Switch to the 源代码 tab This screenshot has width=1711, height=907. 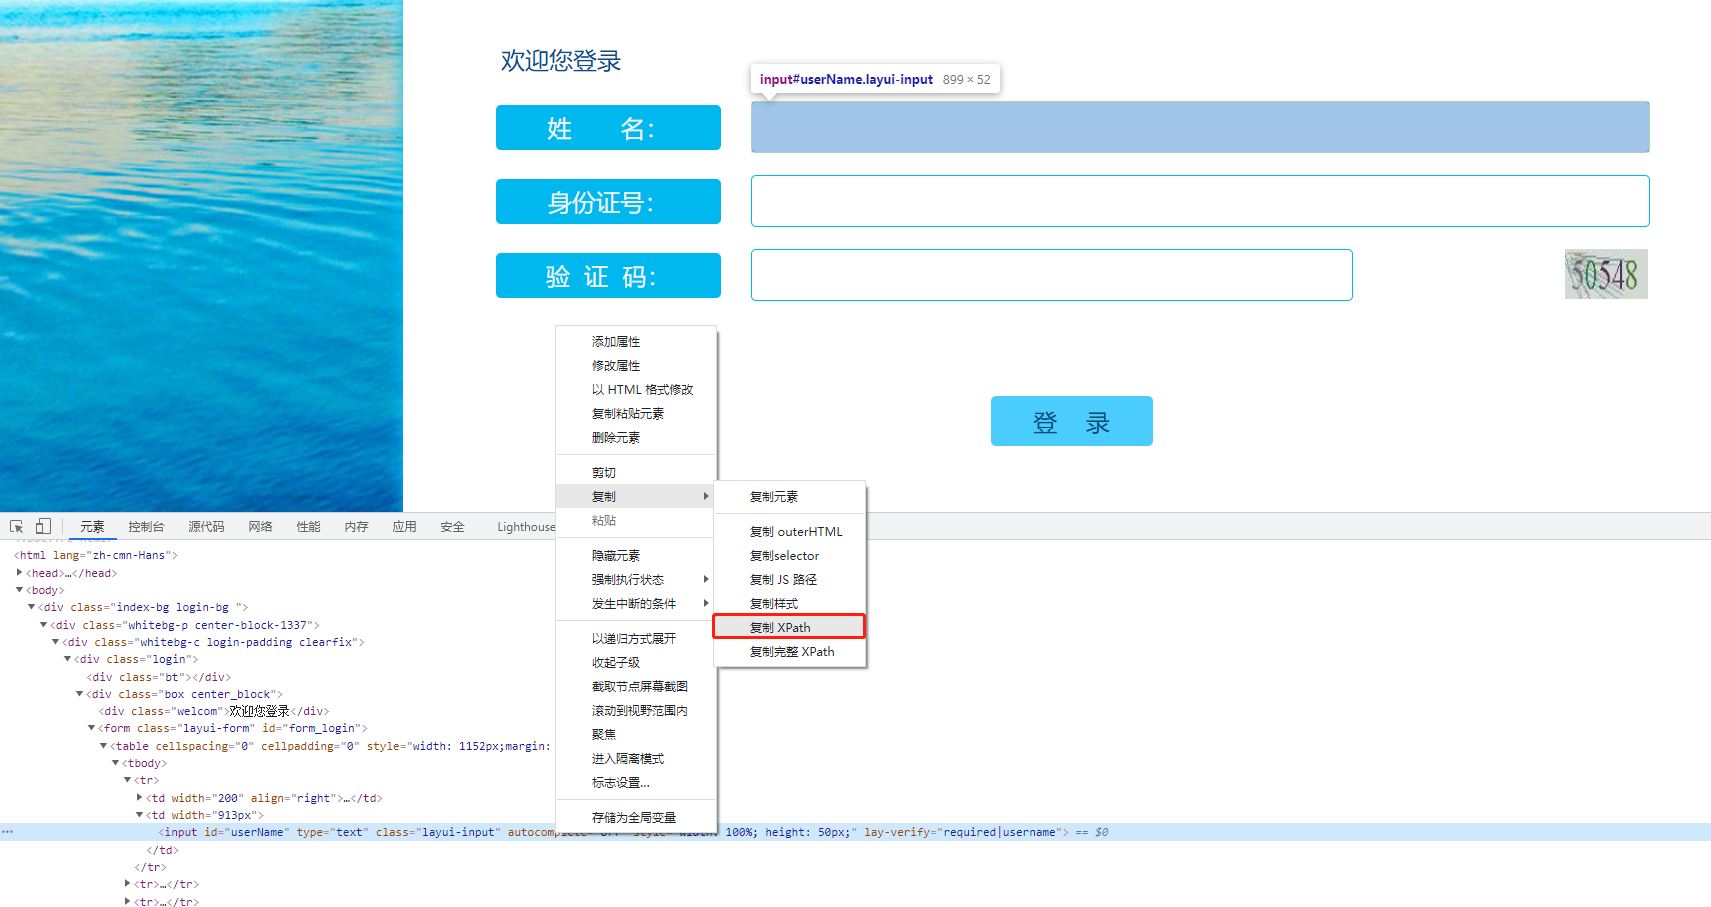[205, 525]
